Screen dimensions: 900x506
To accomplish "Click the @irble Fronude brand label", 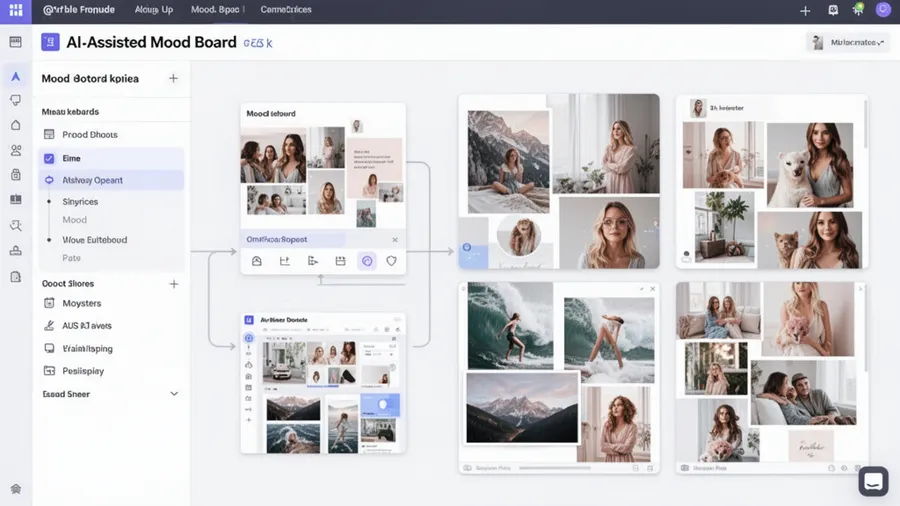I will (79, 10).
